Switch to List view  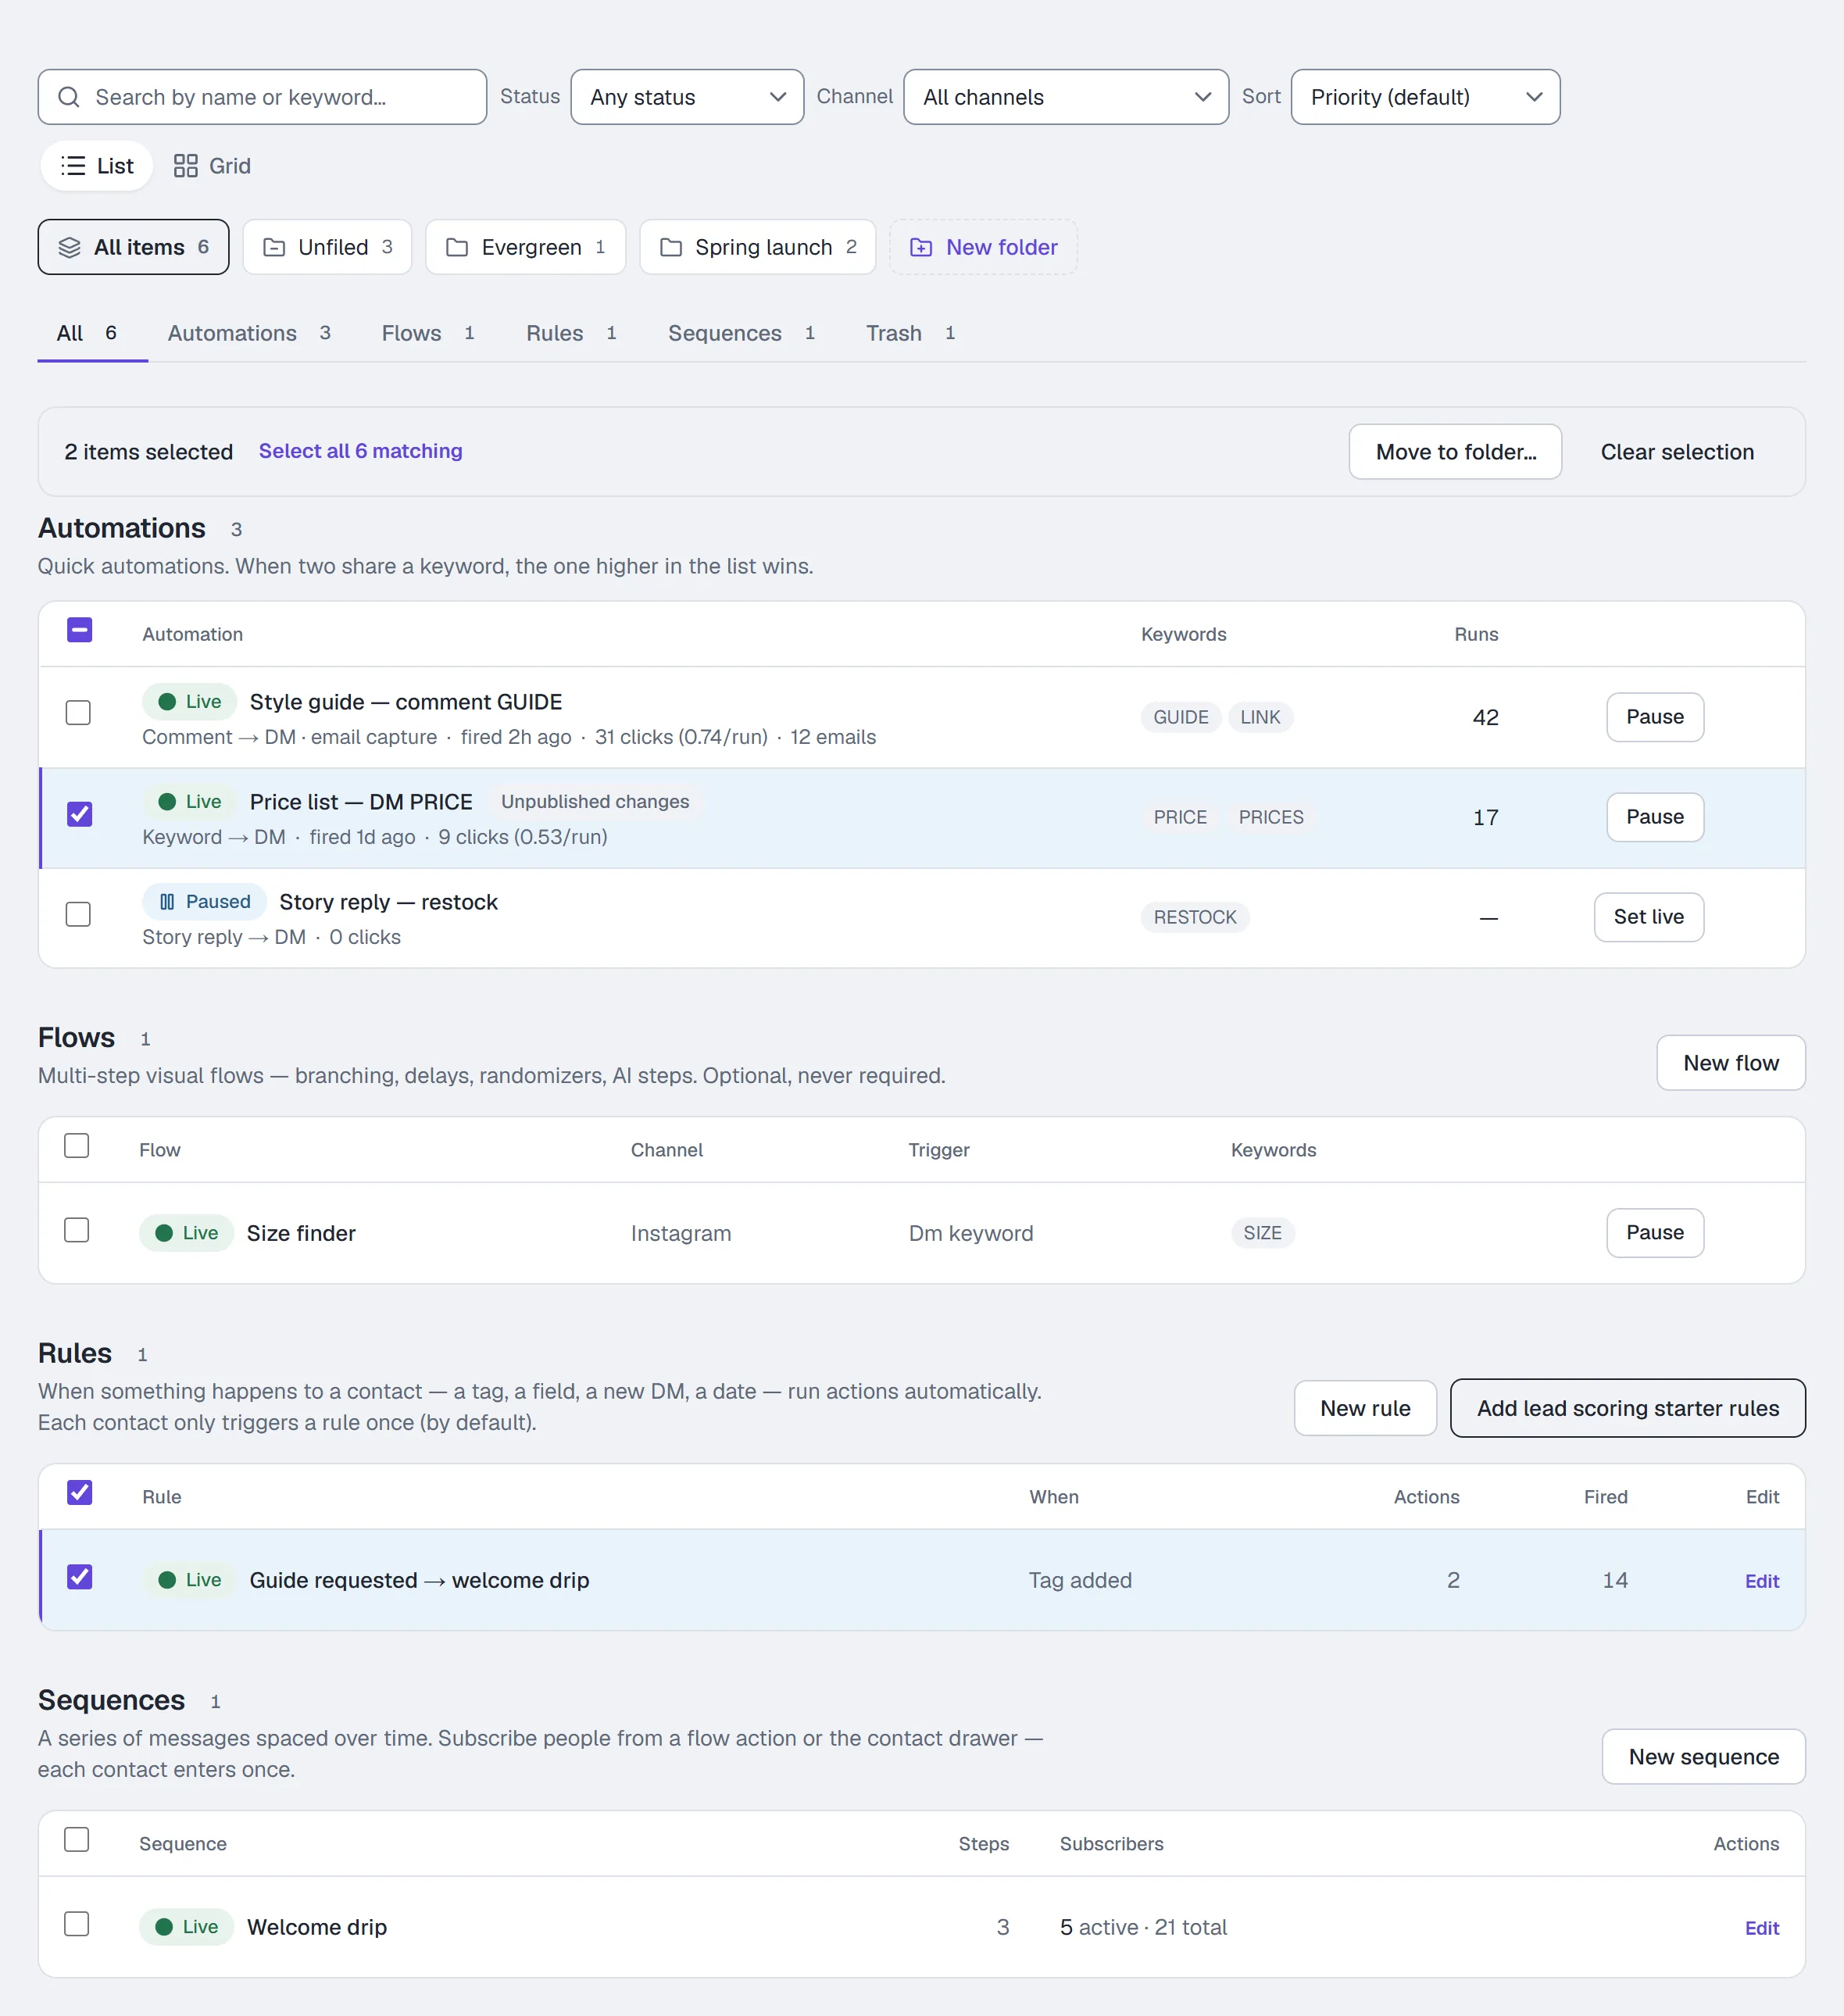pyautogui.click(x=97, y=166)
